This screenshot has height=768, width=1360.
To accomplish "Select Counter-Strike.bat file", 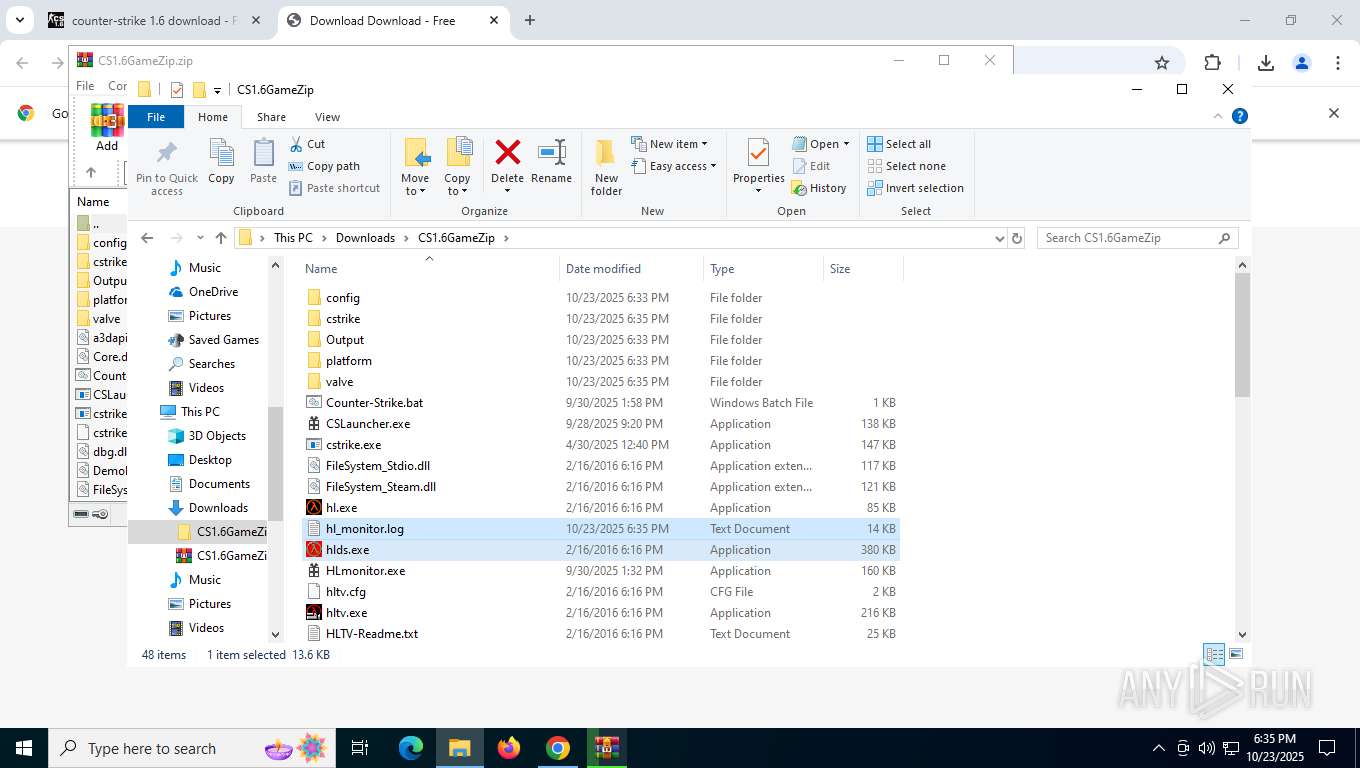I will click(601, 403).
